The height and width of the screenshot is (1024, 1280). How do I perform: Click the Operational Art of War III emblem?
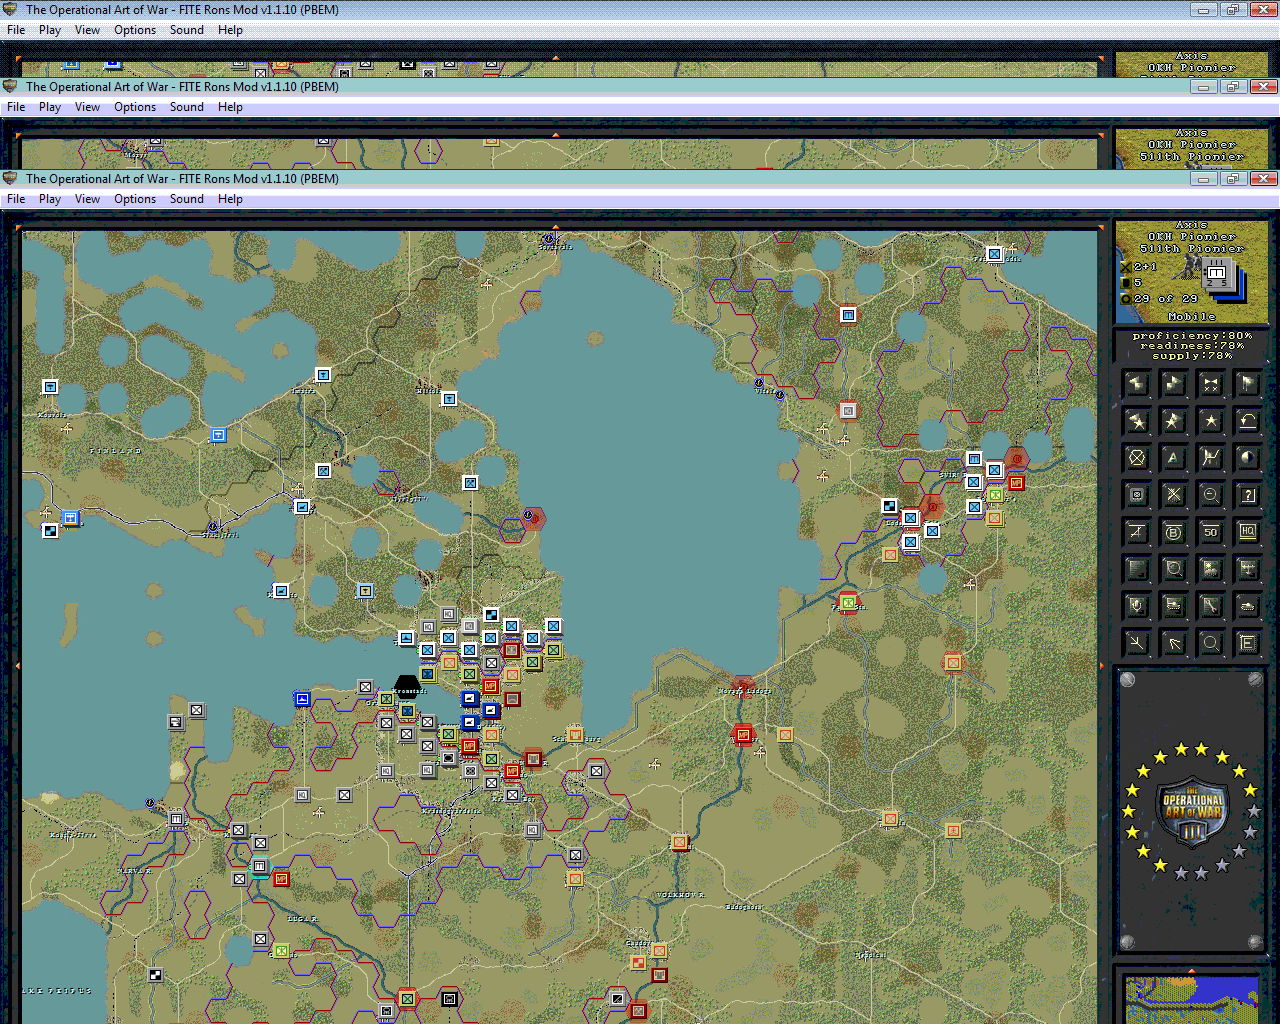1191,812
